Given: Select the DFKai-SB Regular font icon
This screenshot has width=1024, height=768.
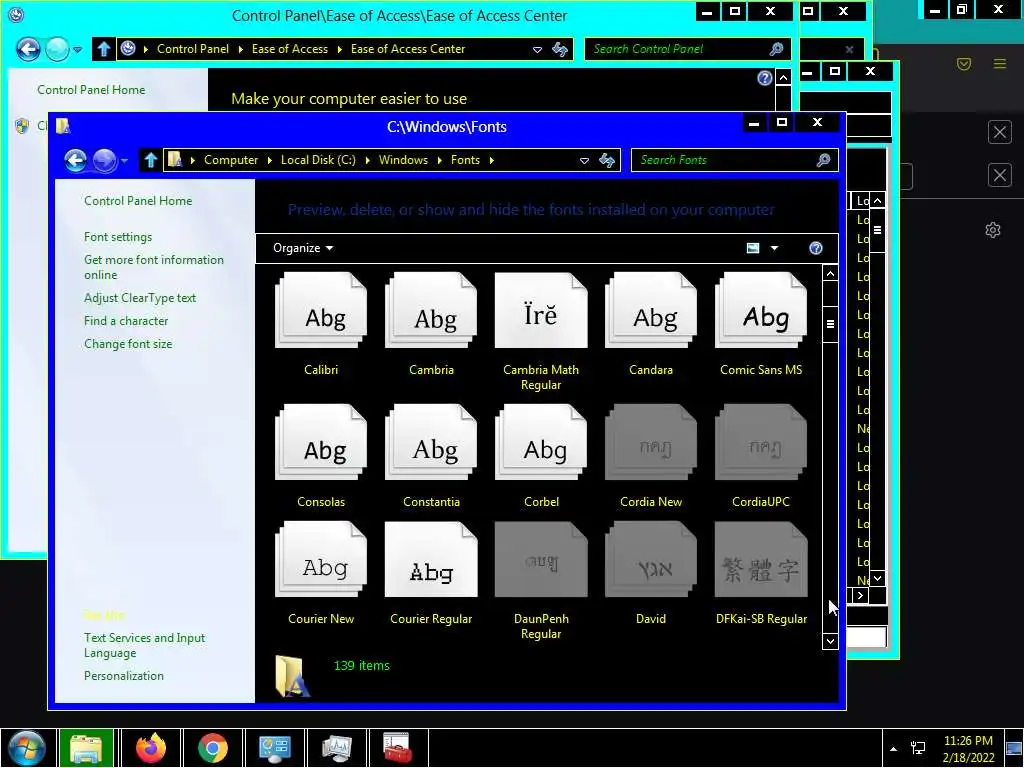Looking at the screenshot, I should pyautogui.click(x=761, y=560).
